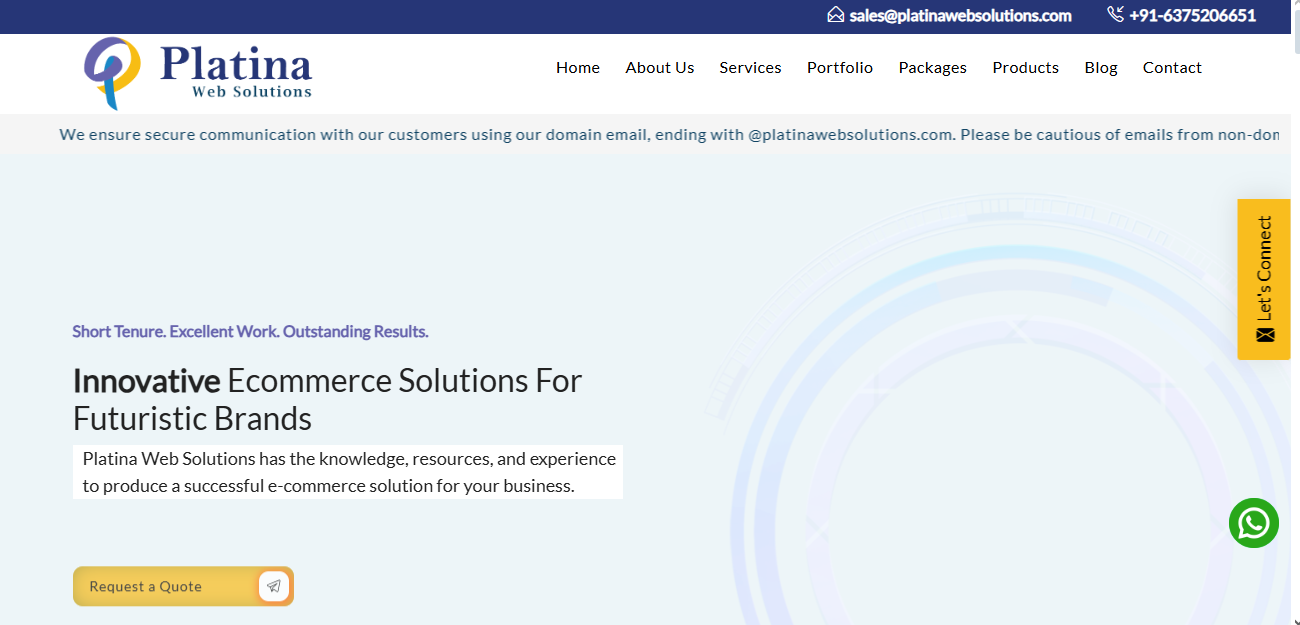
Task: Click the vertical page scrollbar
Action: [x=1295, y=300]
